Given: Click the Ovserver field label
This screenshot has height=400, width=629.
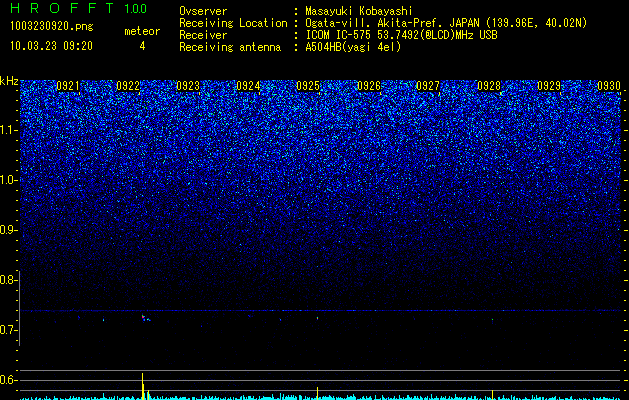Looking at the screenshot, I should point(203,11).
